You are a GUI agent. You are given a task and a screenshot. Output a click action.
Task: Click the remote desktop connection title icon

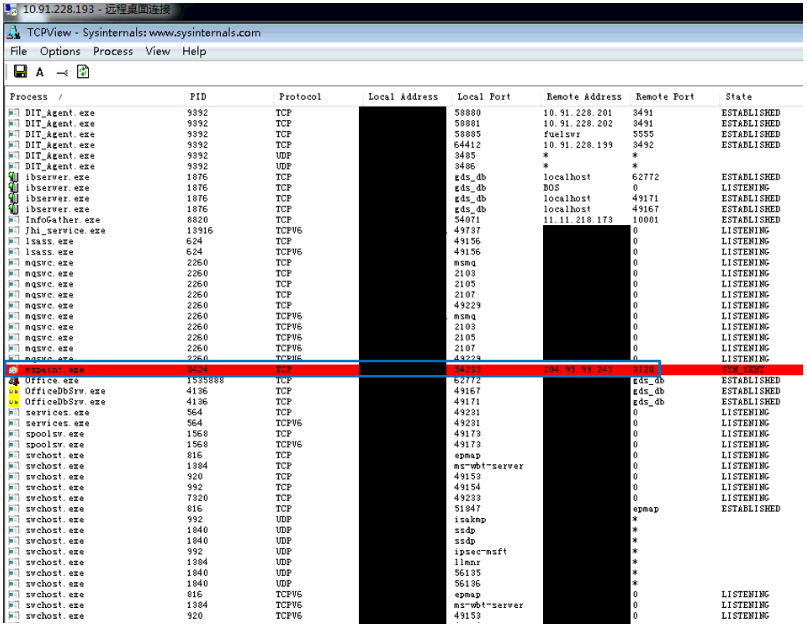(11, 10)
